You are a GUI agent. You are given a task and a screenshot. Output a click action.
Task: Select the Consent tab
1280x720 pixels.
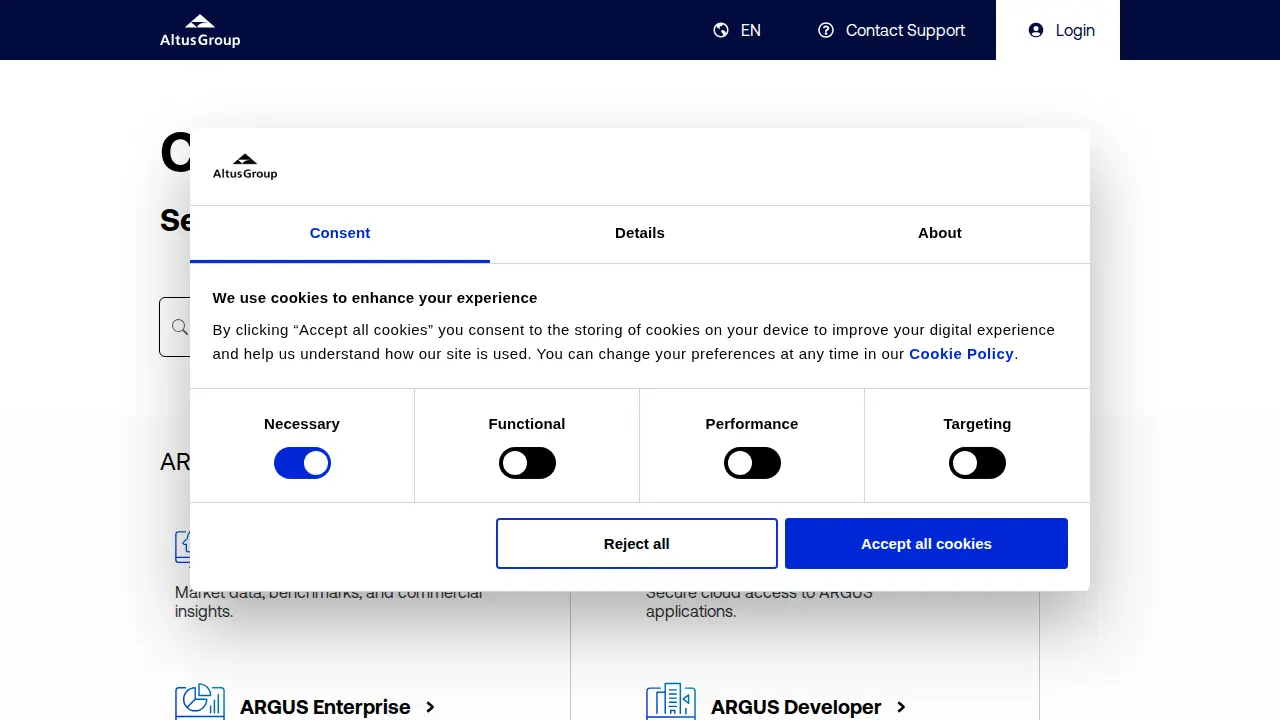(340, 233)
